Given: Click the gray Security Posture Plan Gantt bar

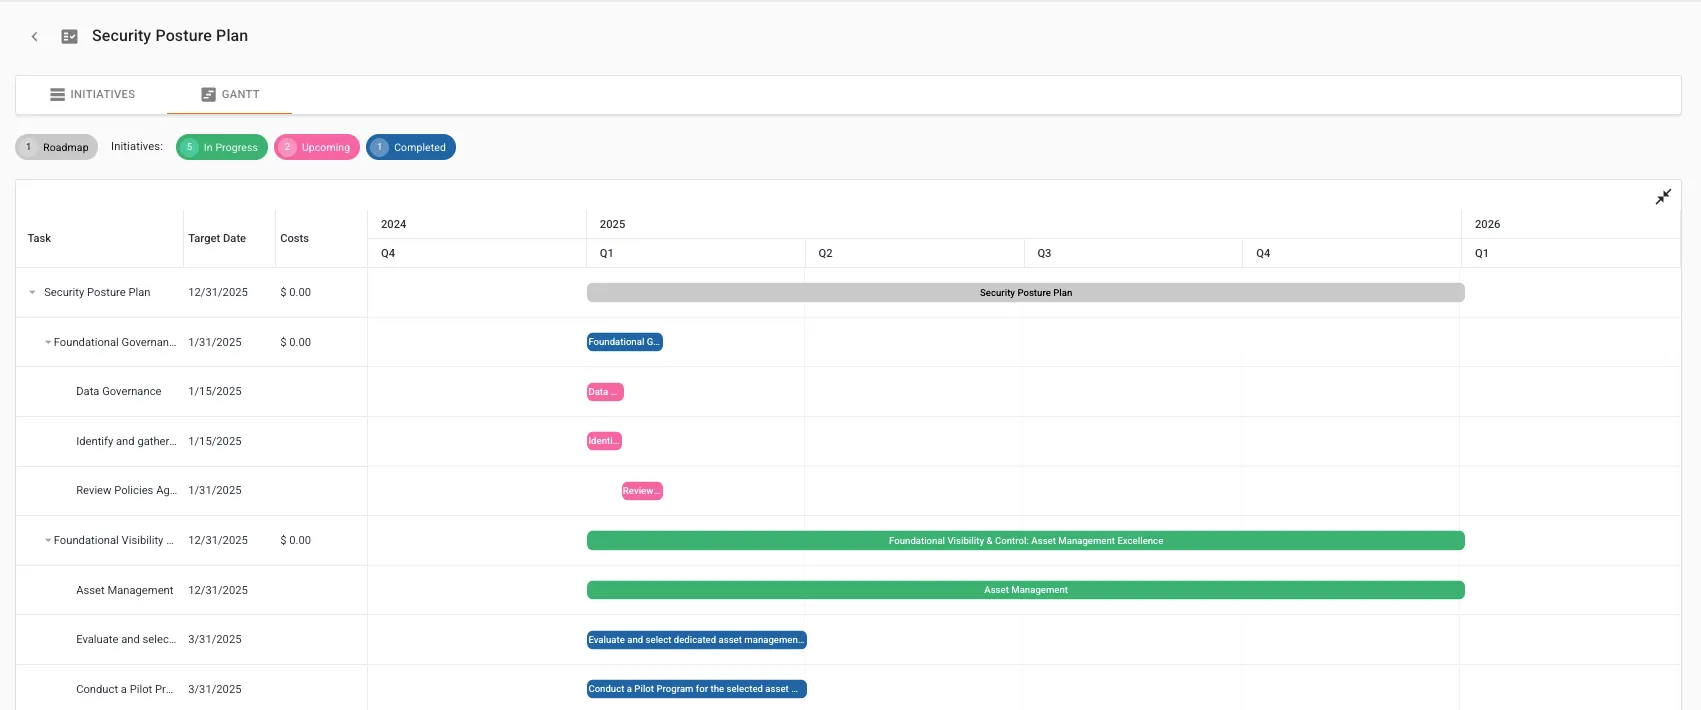Looking at the screenshot, I should (1026, 293).
